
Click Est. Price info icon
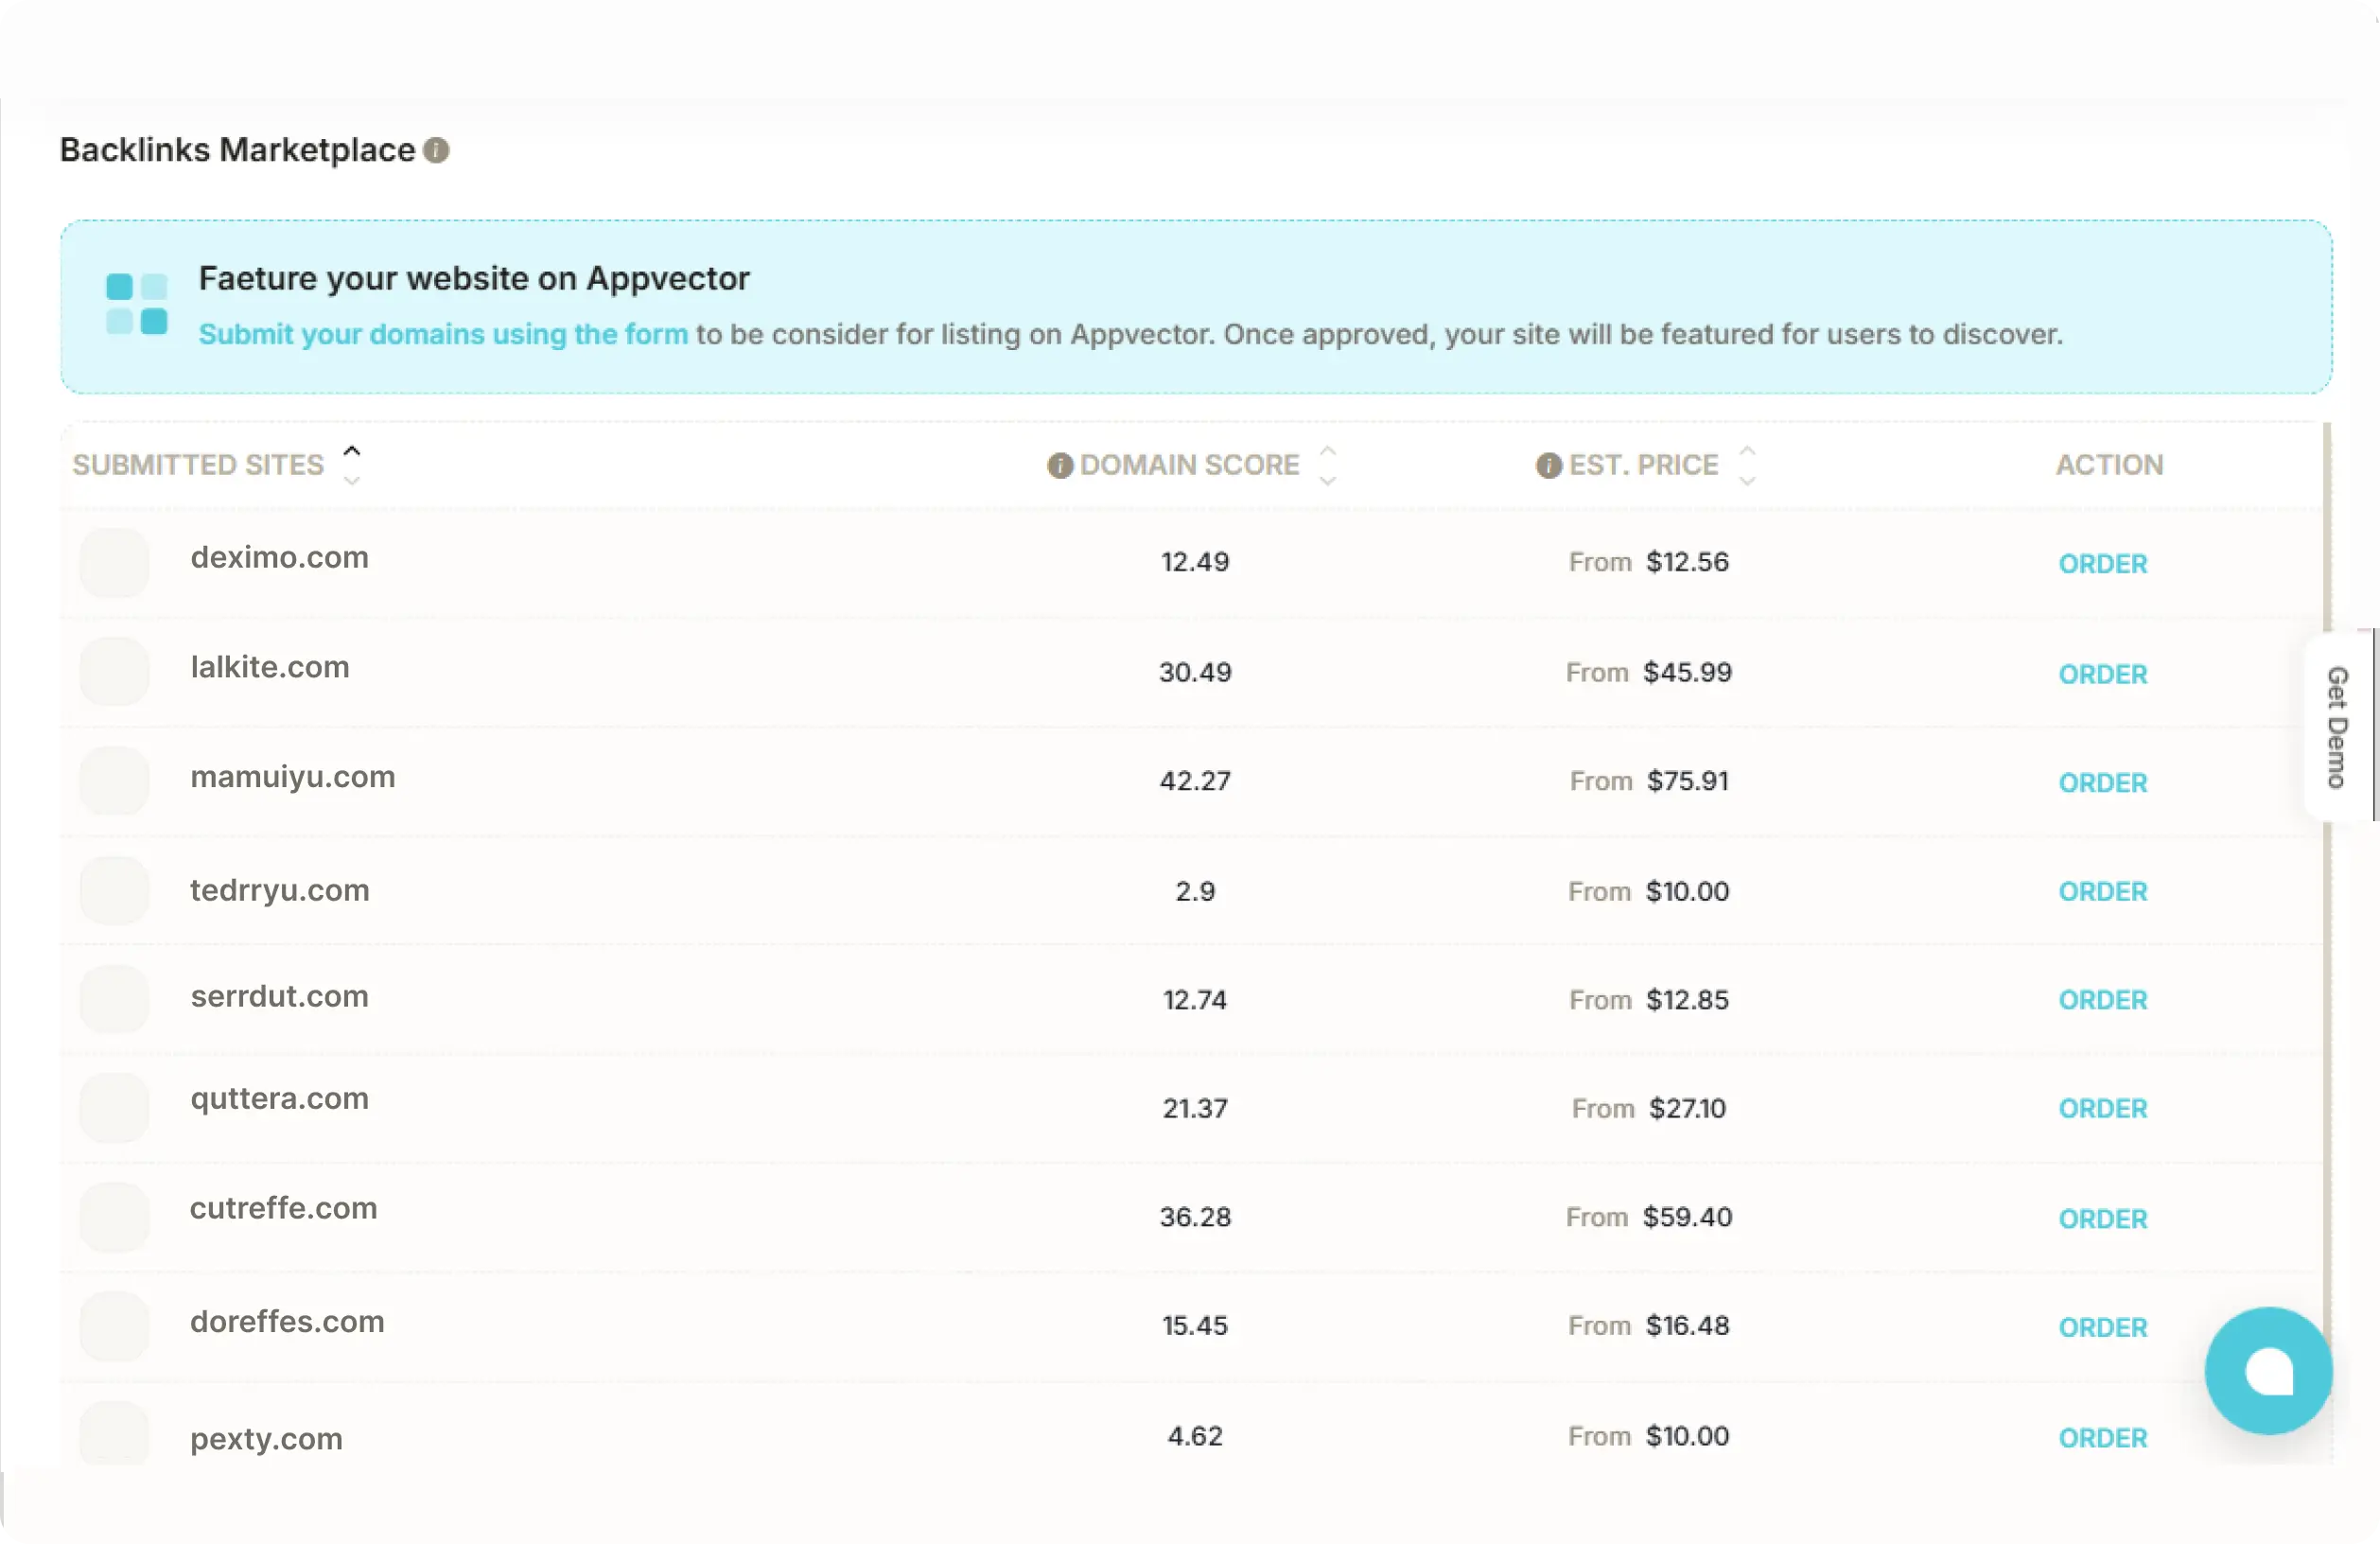[x=1548, y=465]
